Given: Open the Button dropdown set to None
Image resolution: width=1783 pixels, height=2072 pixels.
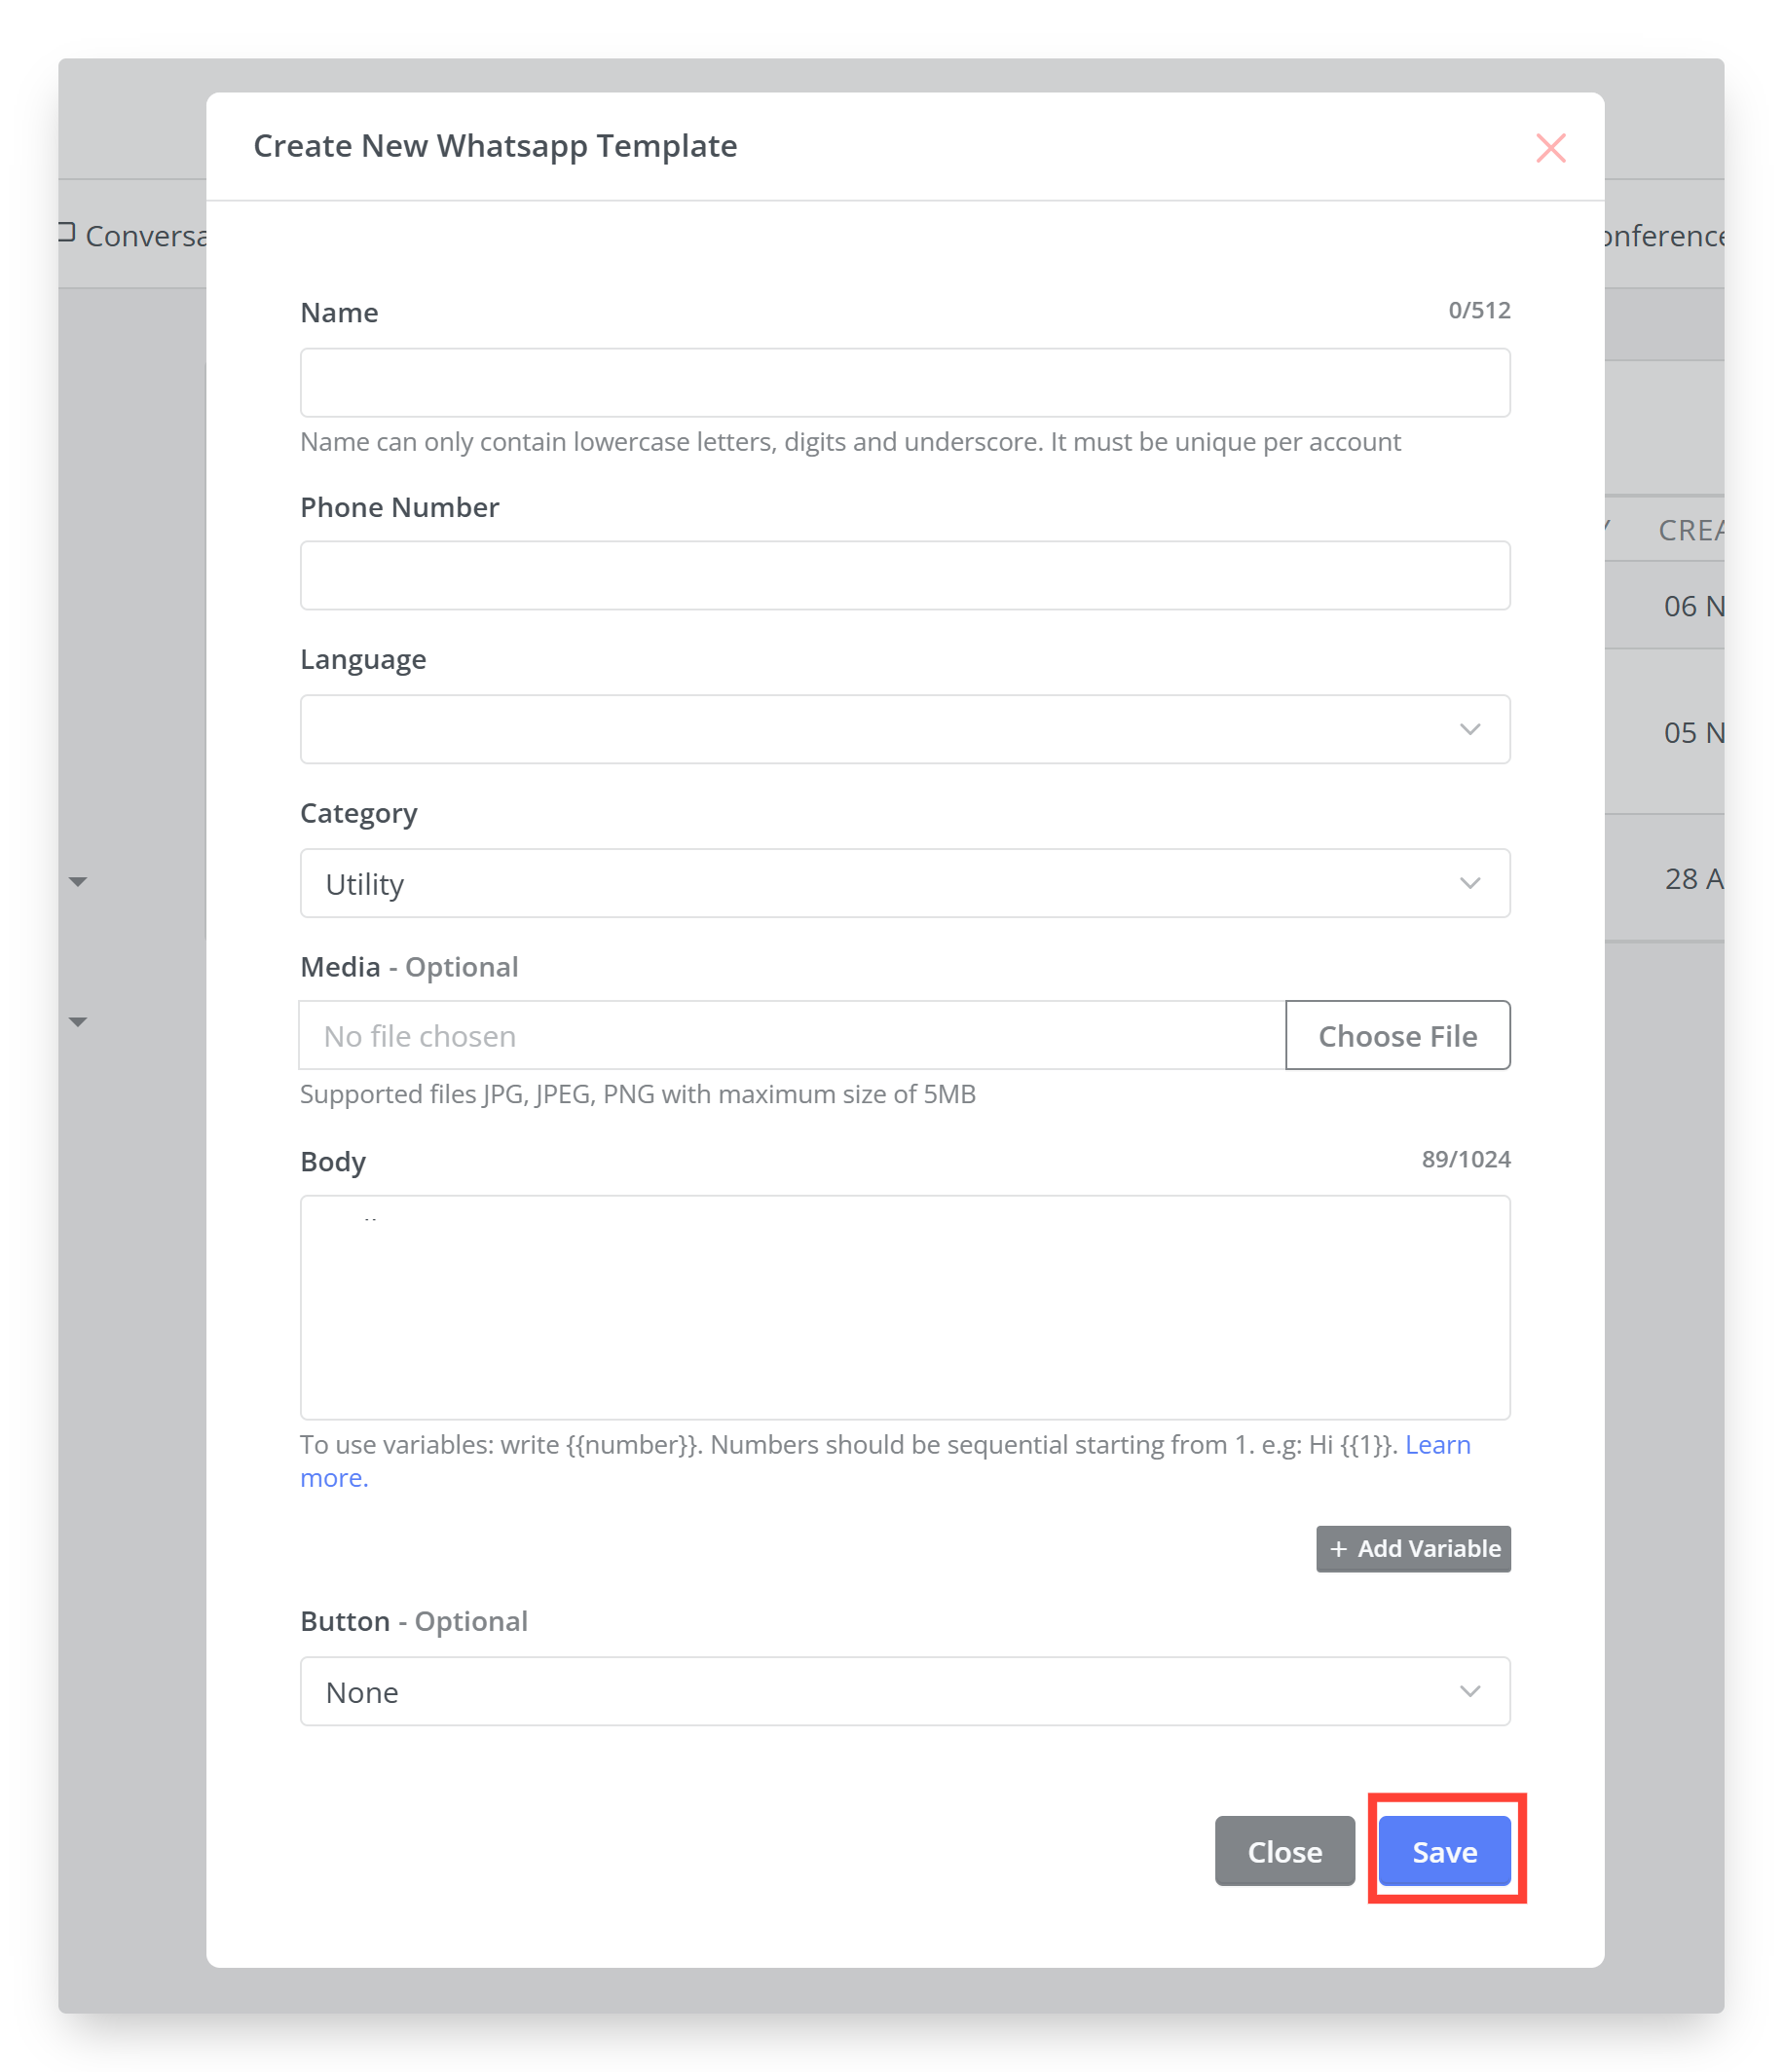Looking at the screenshot, I should [x=905, y=1691].
